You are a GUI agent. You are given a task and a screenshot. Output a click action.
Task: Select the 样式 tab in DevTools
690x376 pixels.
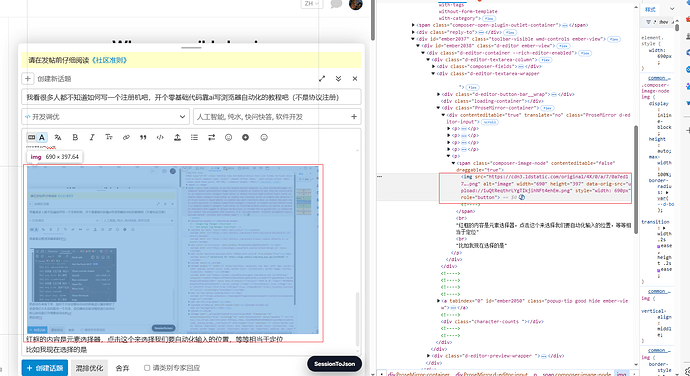coord(650,9)
